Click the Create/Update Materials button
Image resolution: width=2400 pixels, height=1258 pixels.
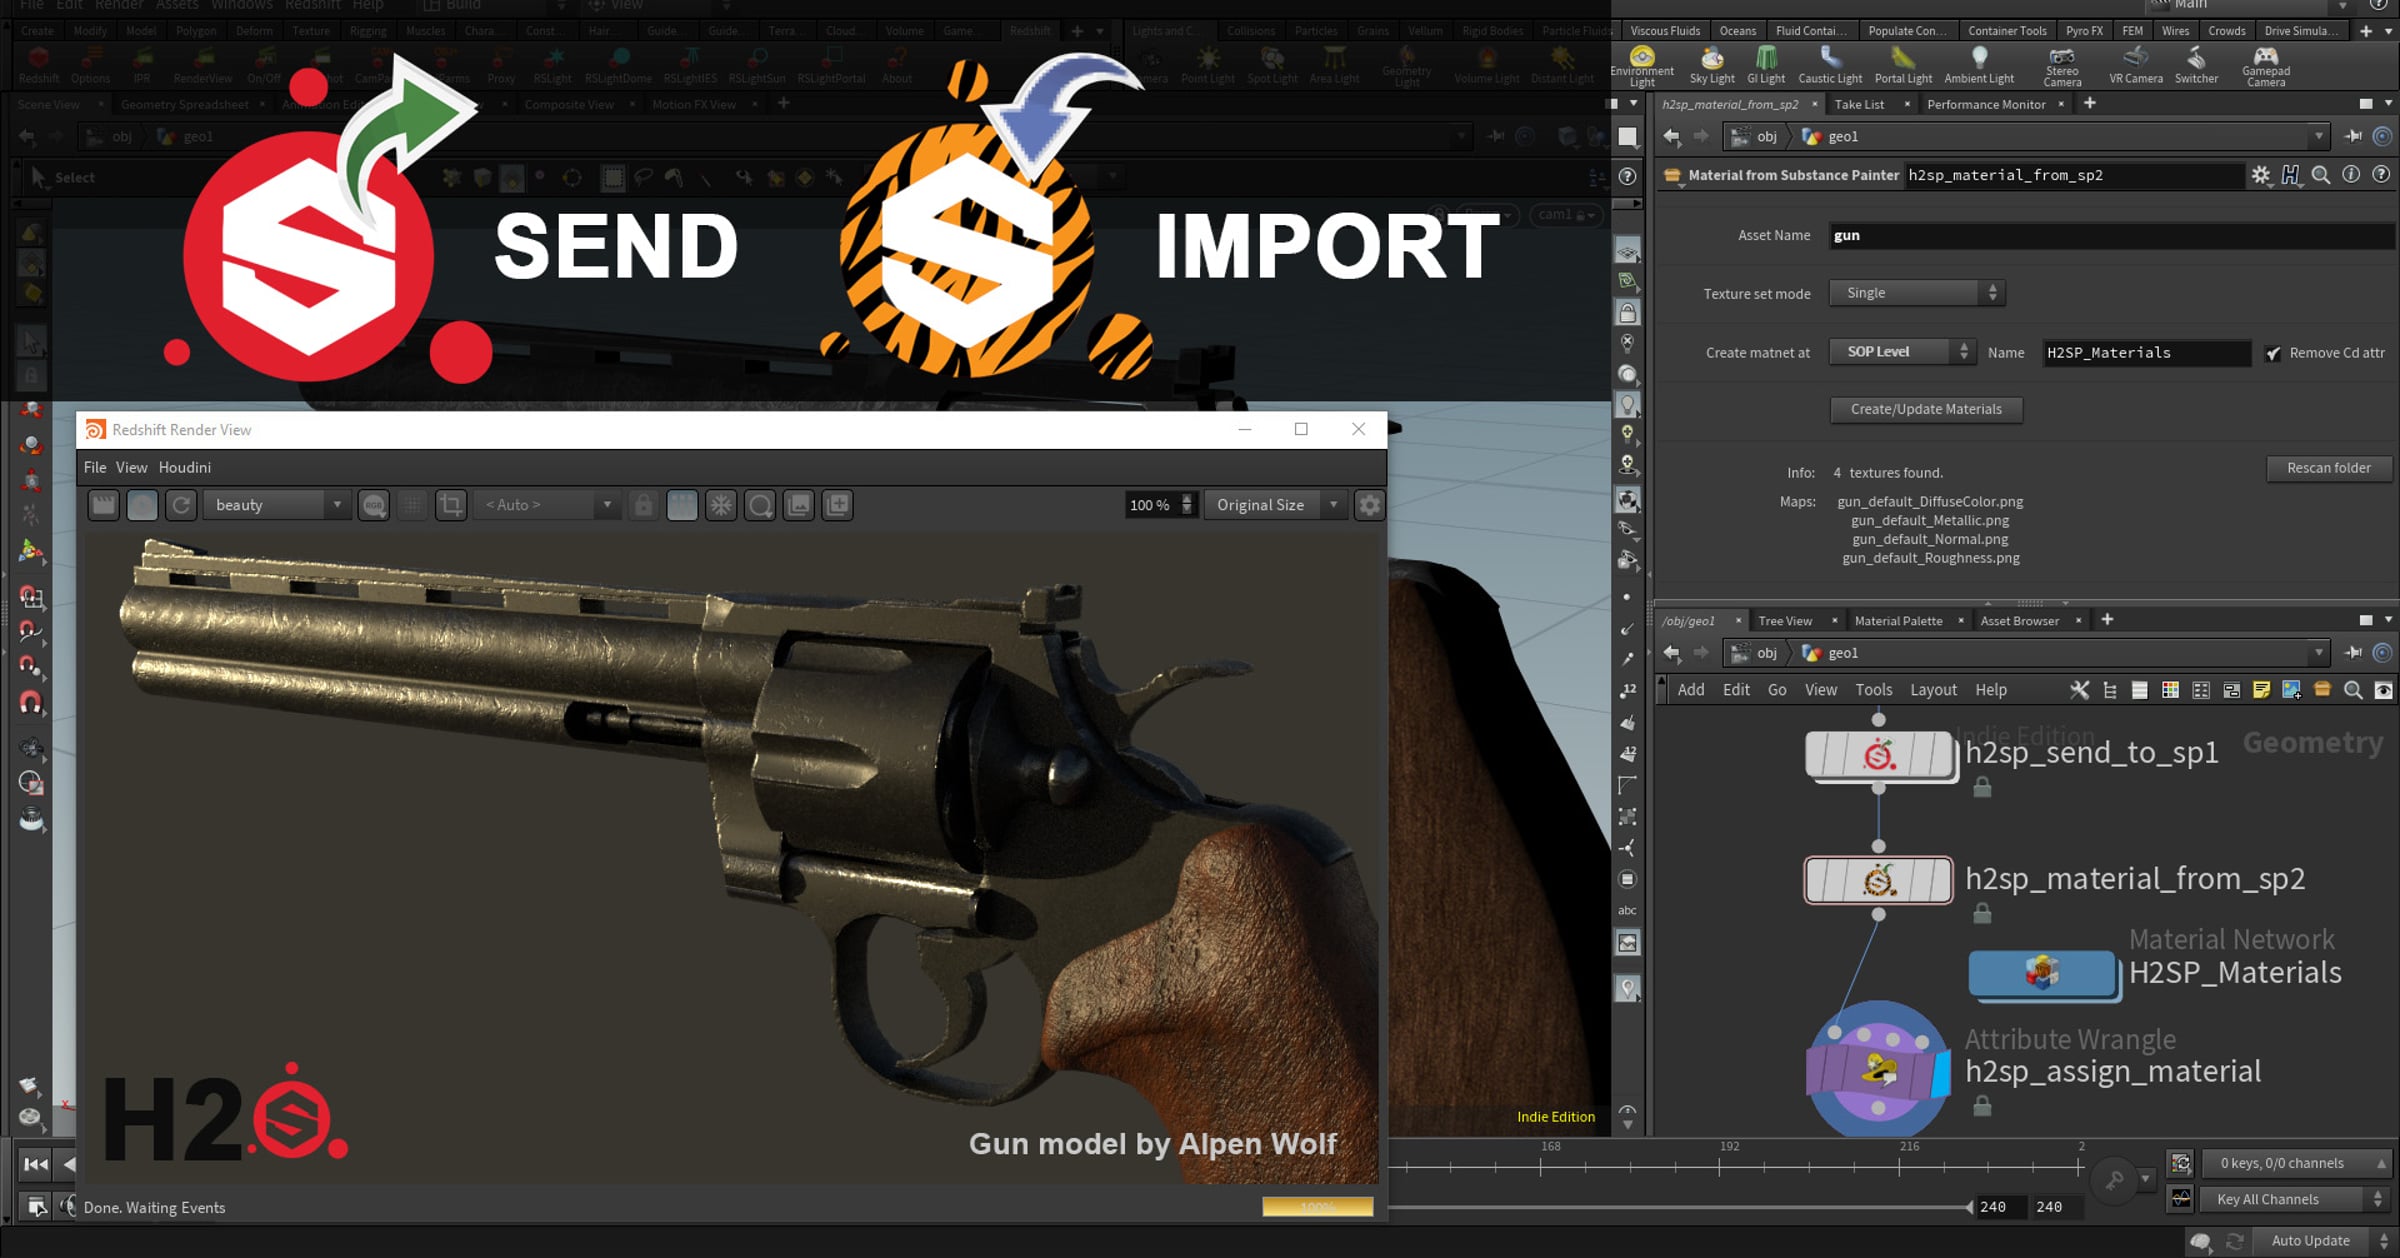click(x=1926, y=409)
